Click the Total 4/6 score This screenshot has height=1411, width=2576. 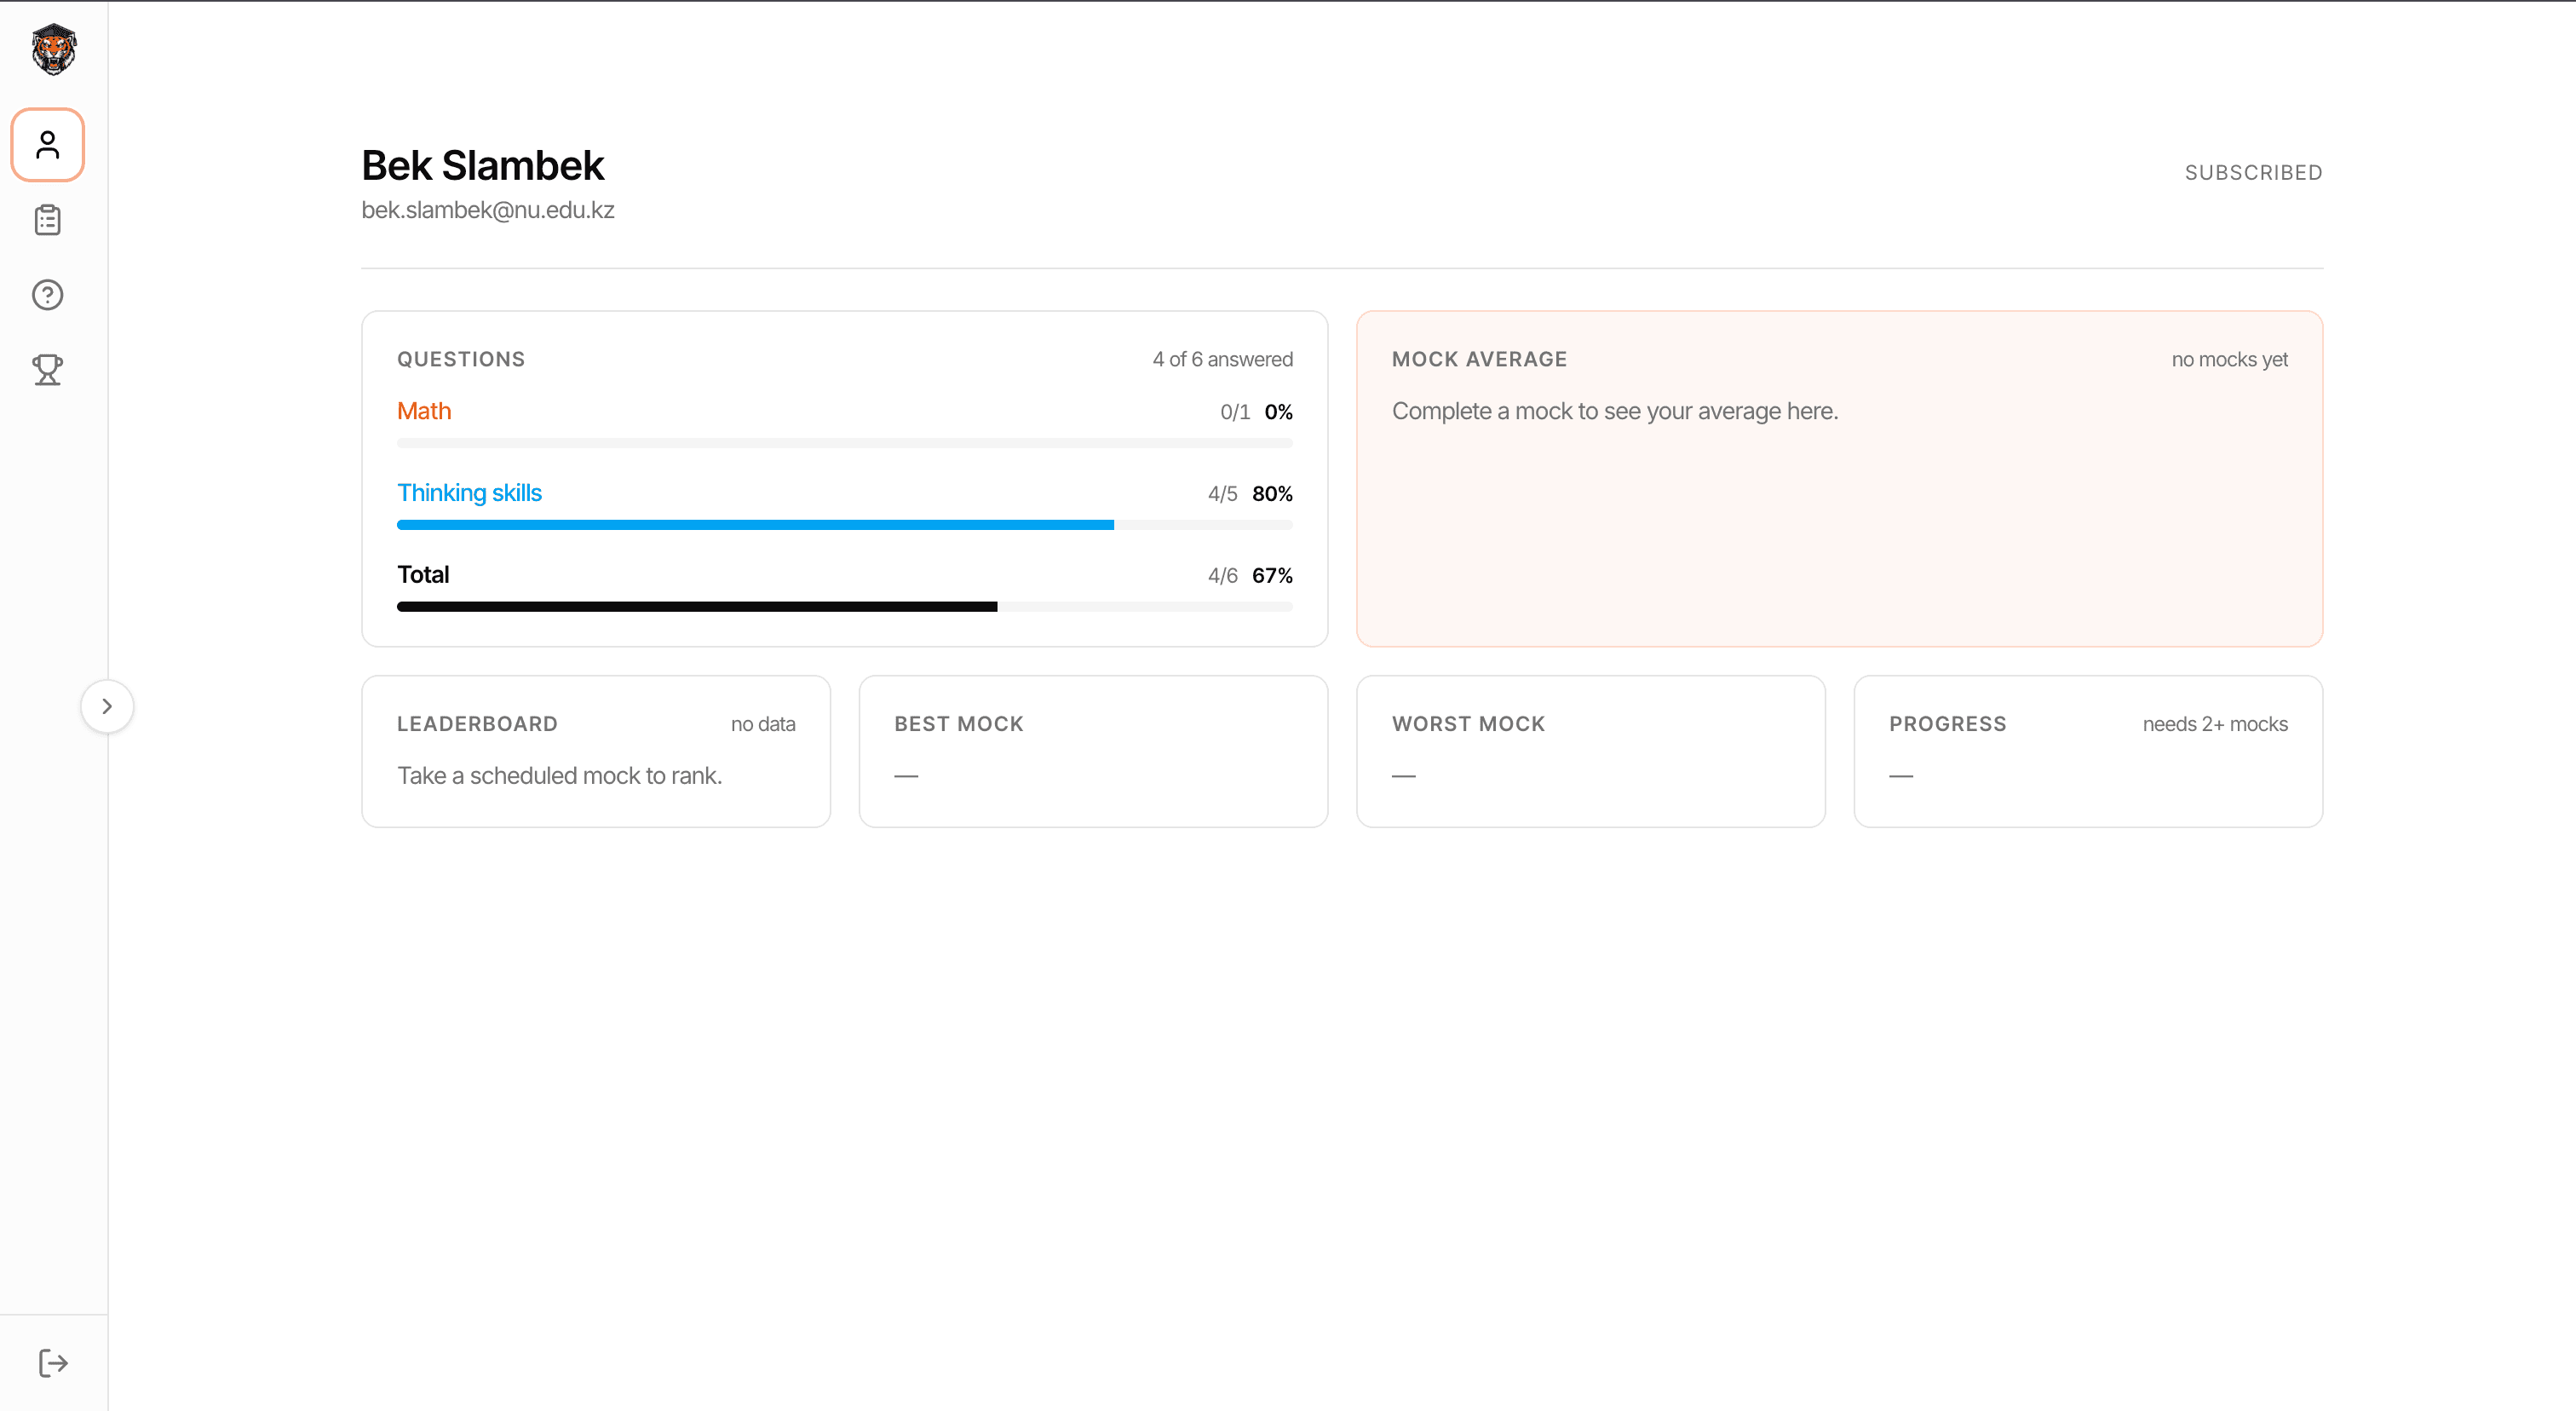1222,576
